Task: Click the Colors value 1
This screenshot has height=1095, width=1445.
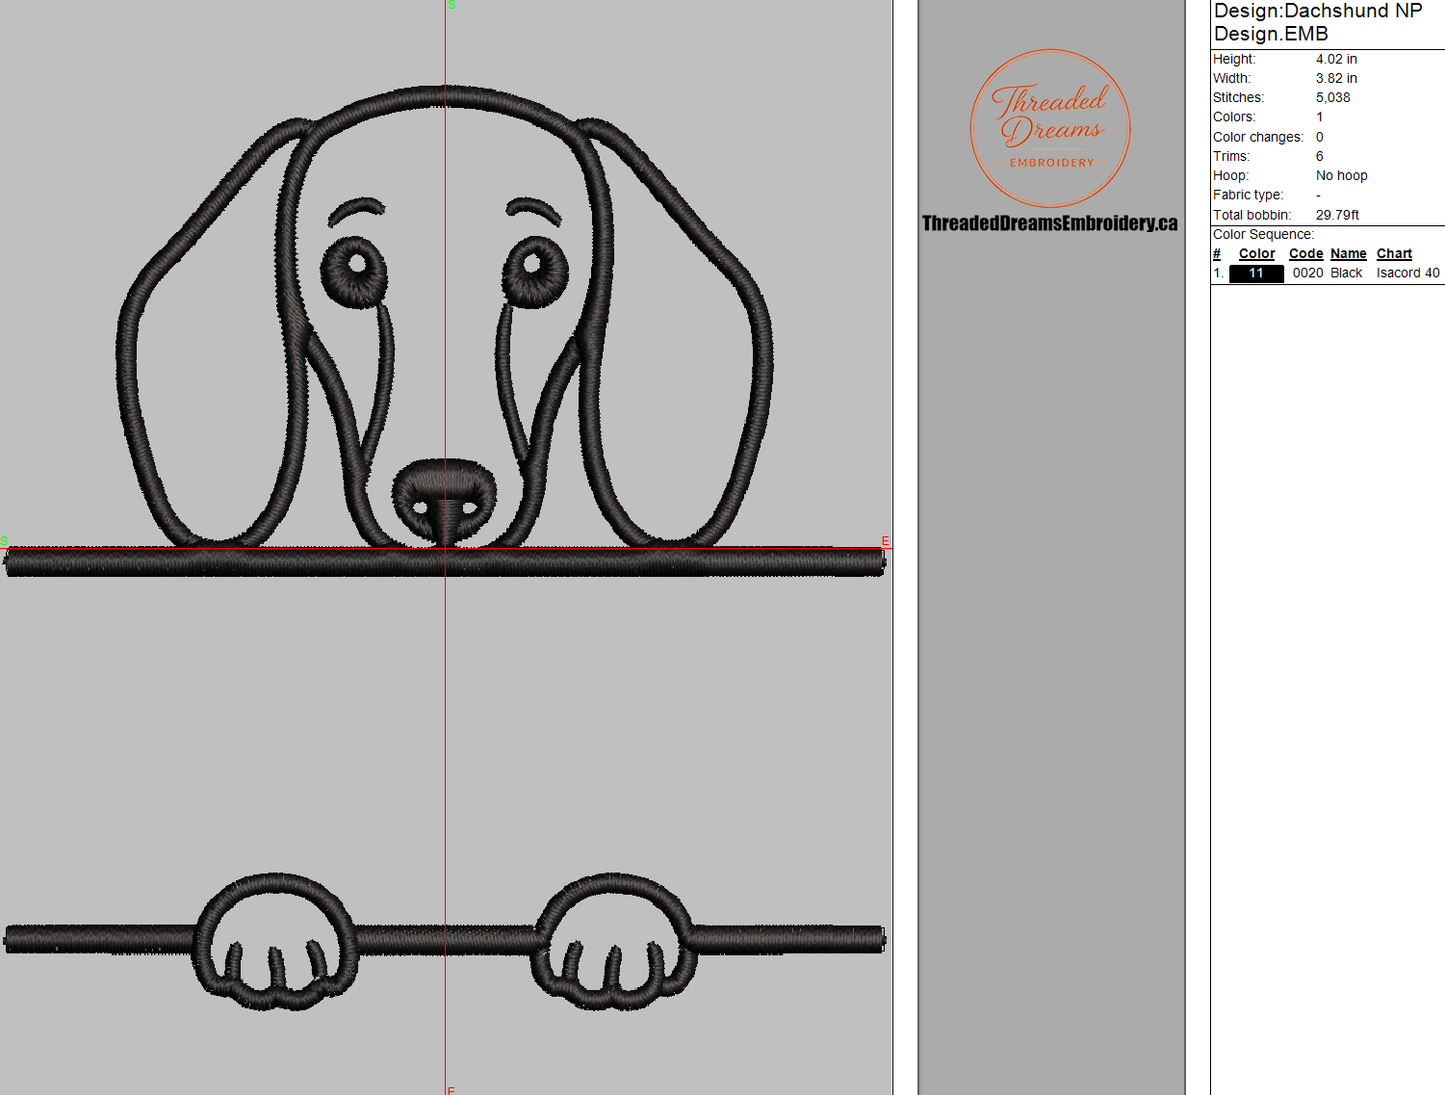Action: tap(1320, 117)
